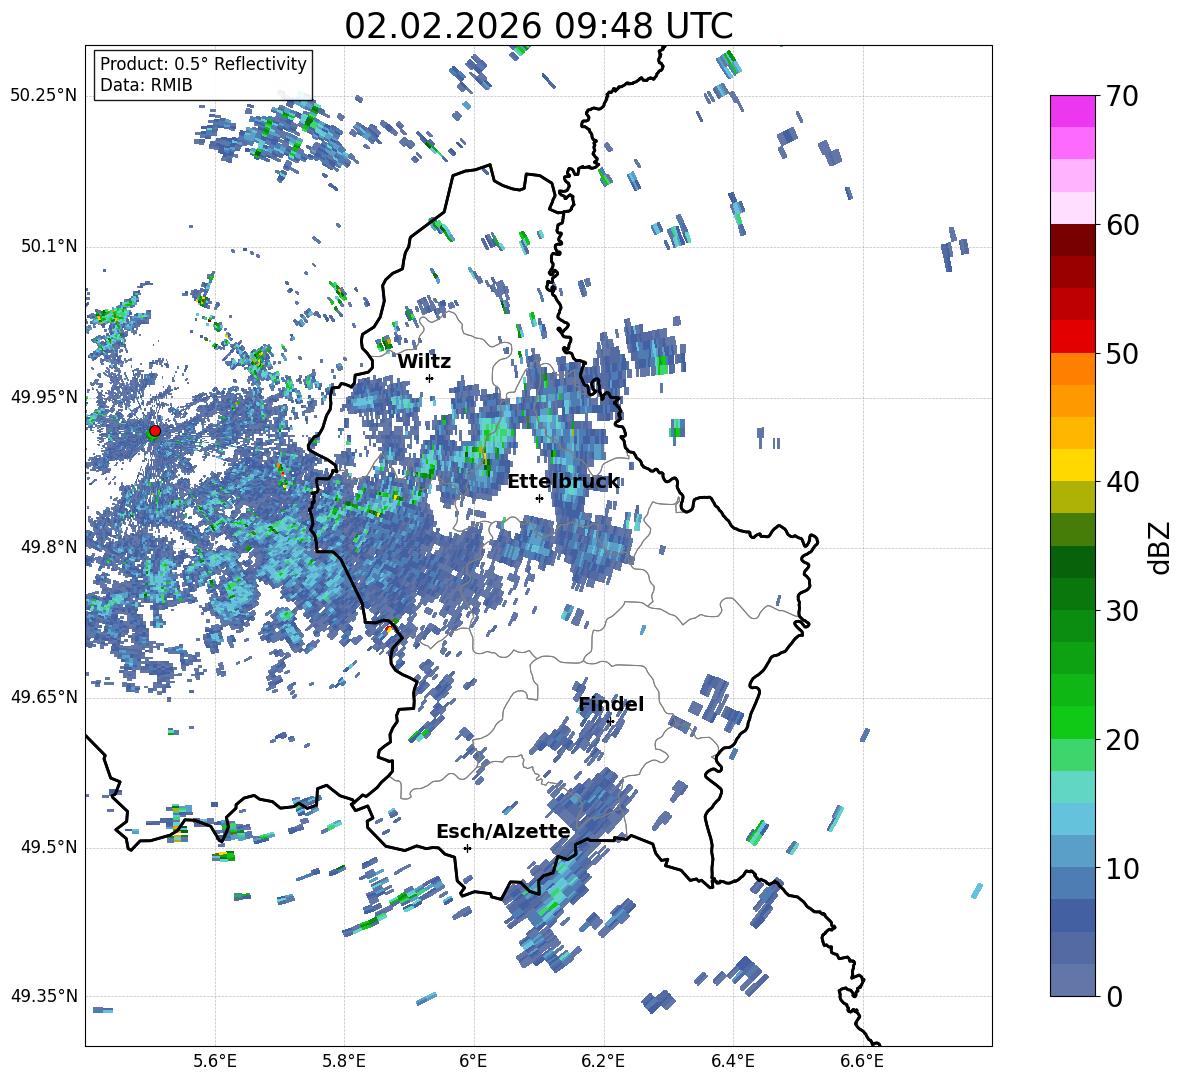The width and height of the screenshot is (1184, 1081).
Task: Click the 50.1°N latitude label
Action: point(49,246)
